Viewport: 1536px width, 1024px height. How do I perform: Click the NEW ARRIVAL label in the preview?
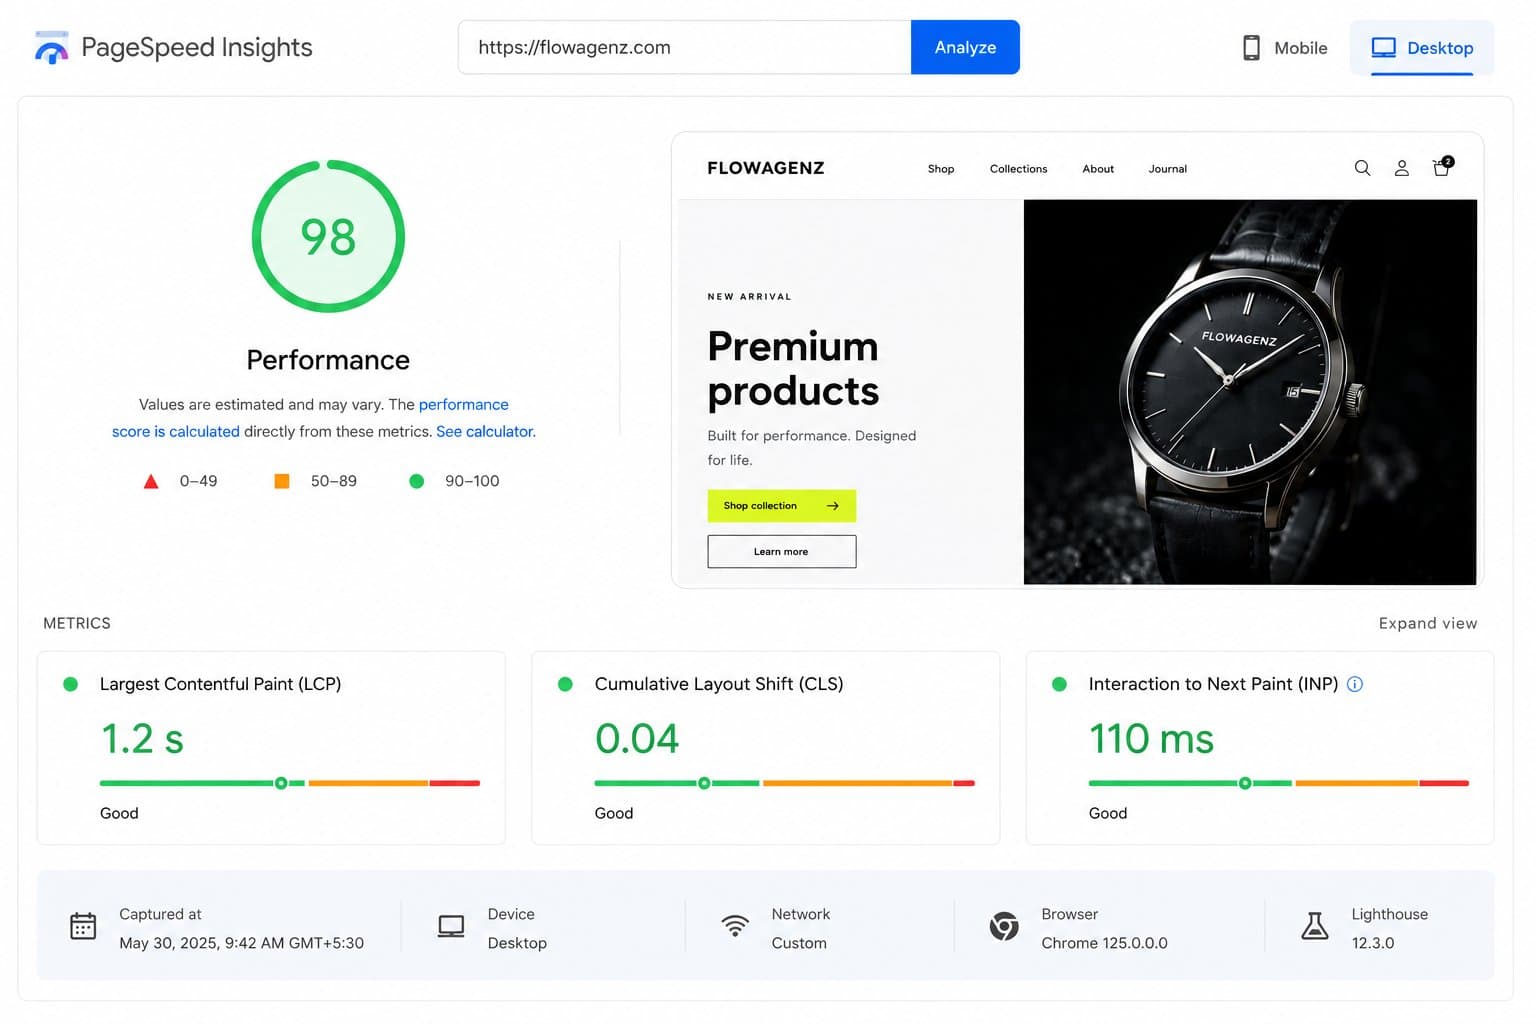[x=749, y=297]
